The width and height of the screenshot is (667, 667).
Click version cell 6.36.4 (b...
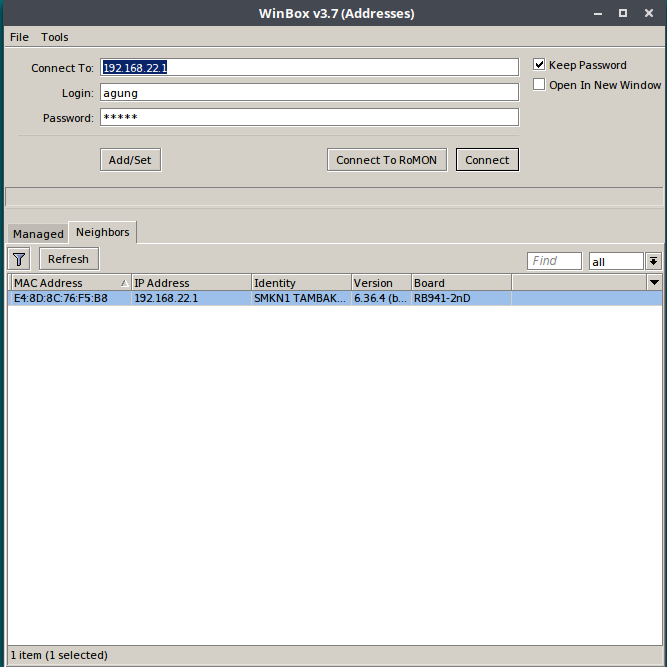pyautogui.click(x=382, y=298)
